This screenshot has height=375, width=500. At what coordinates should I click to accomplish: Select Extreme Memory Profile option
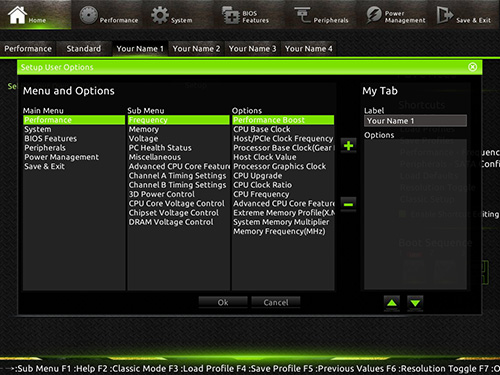[x=283, y=213]
